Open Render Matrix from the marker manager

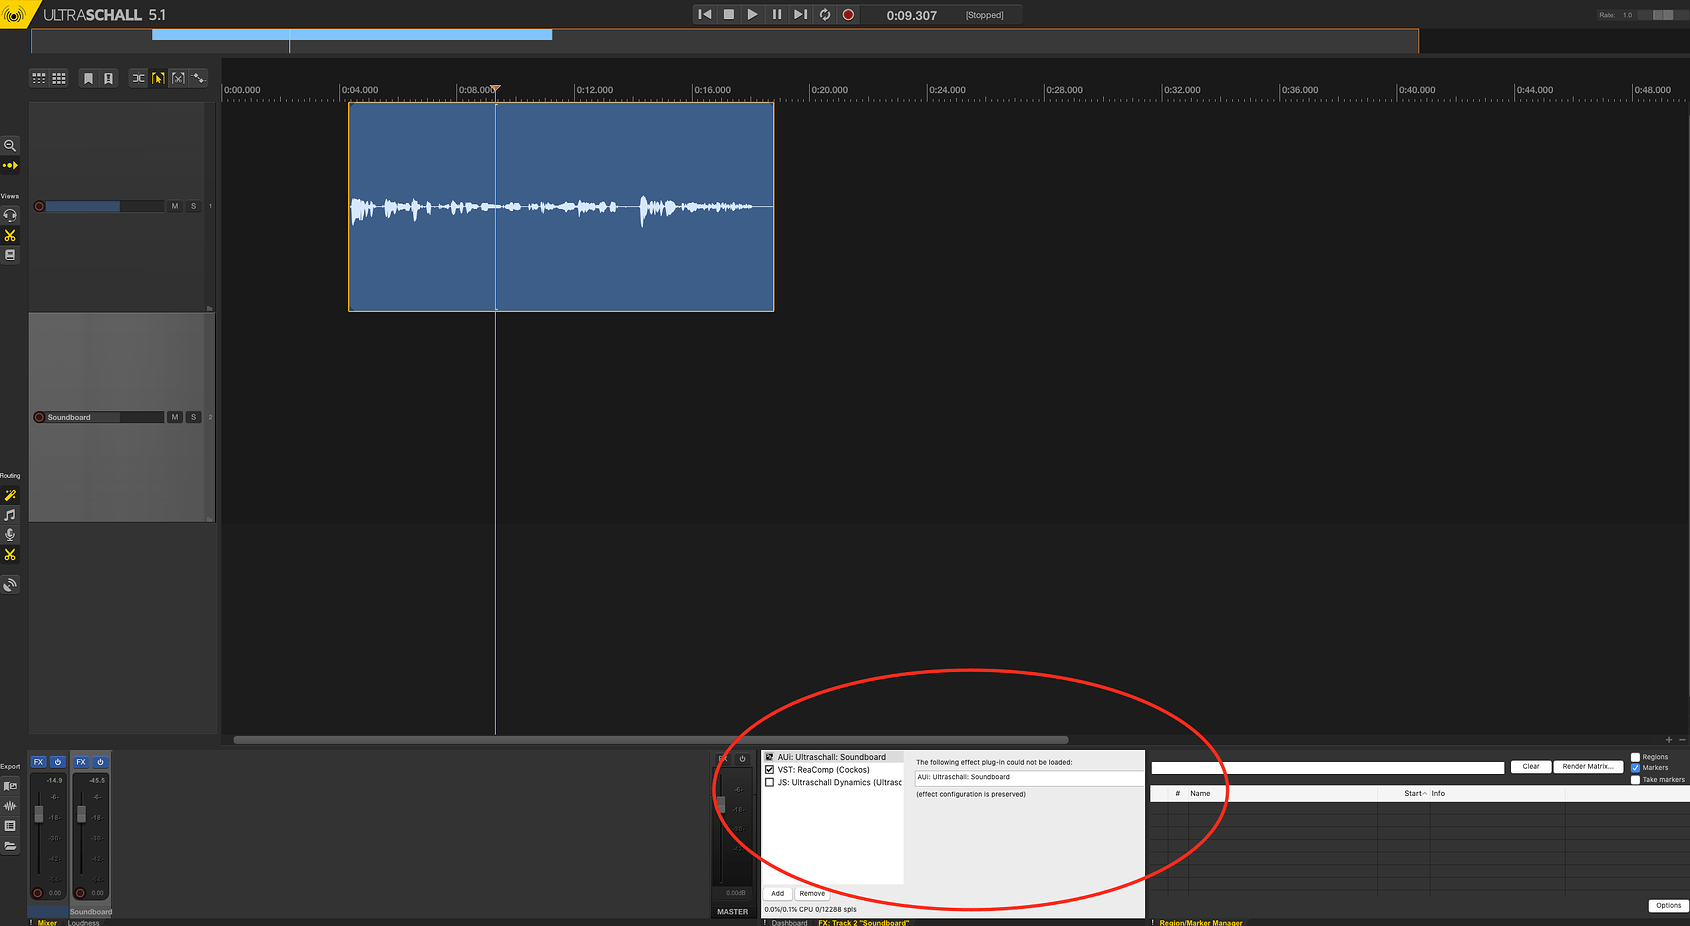tap(1588, 767)
